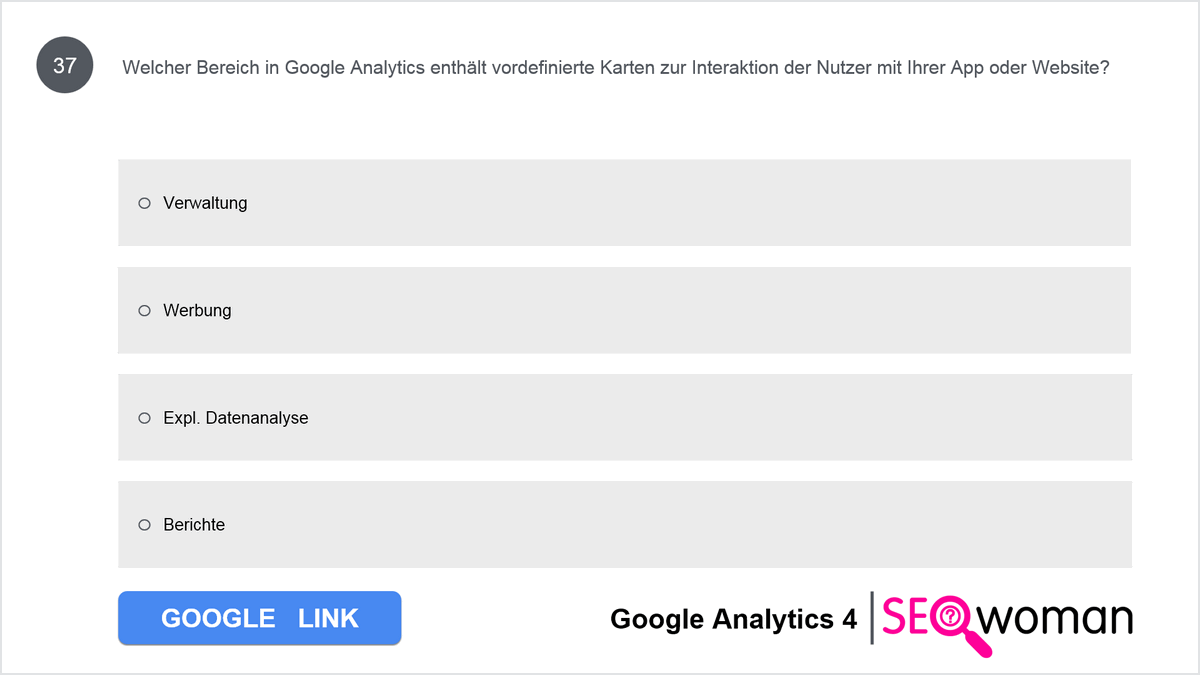Click the Google Analytics 4 title text
The width and height of the screenshot is (1200, 675).
click(733, 620)
